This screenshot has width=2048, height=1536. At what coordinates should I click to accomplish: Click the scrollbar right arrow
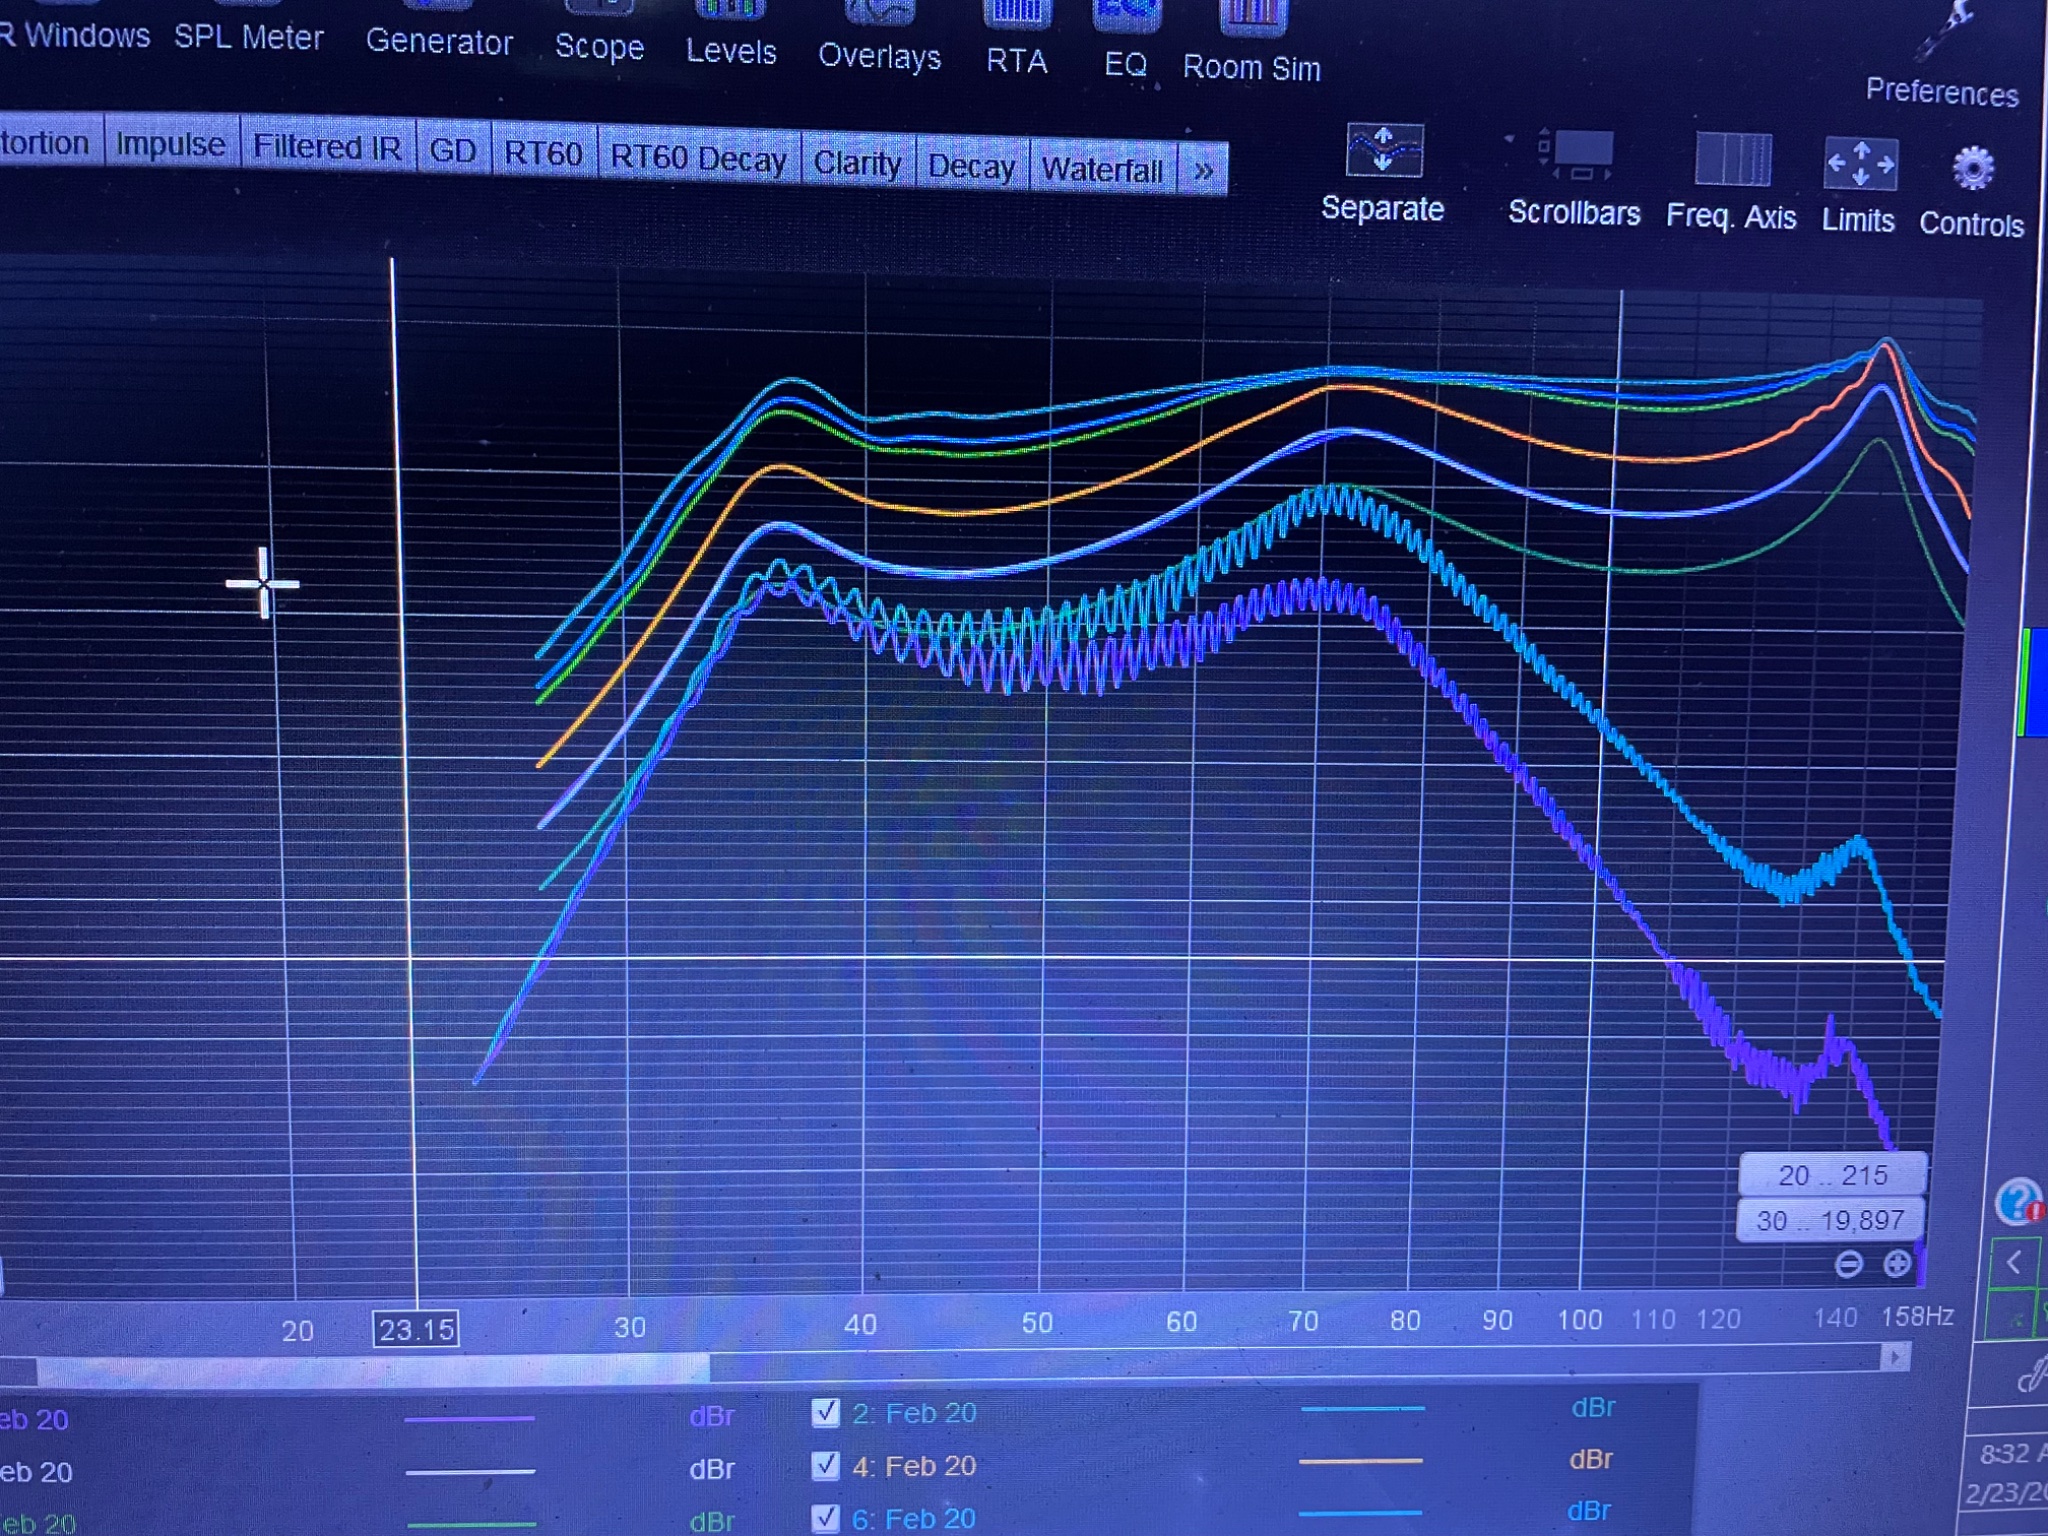[1895, 1356]
